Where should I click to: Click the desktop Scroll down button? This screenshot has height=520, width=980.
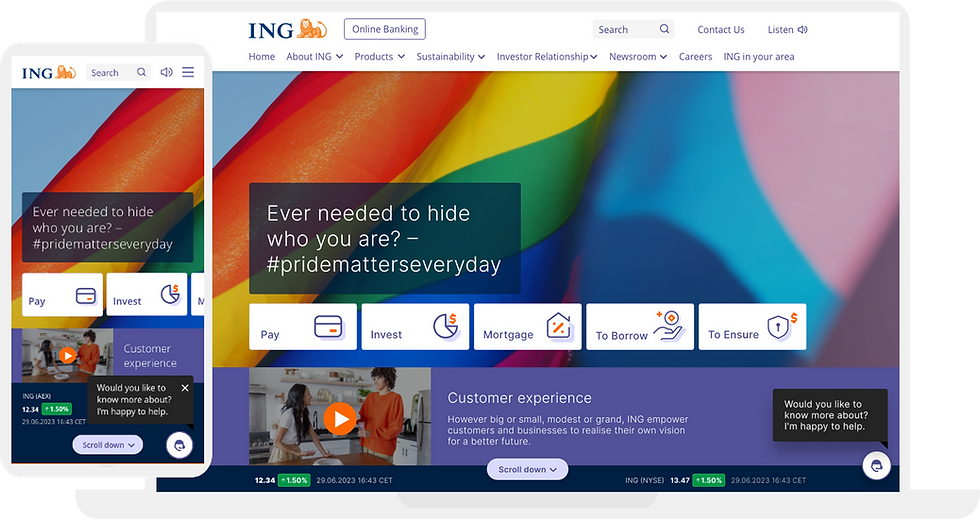pyautogui.click(x=528, y=469)
